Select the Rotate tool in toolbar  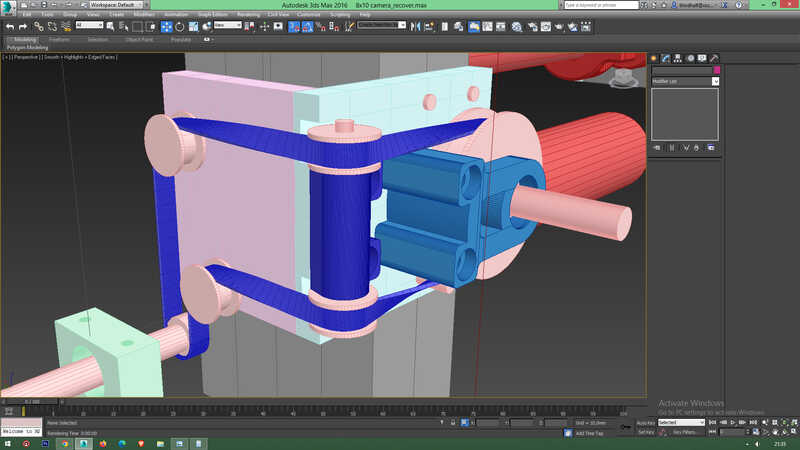[x=180, y=26]
